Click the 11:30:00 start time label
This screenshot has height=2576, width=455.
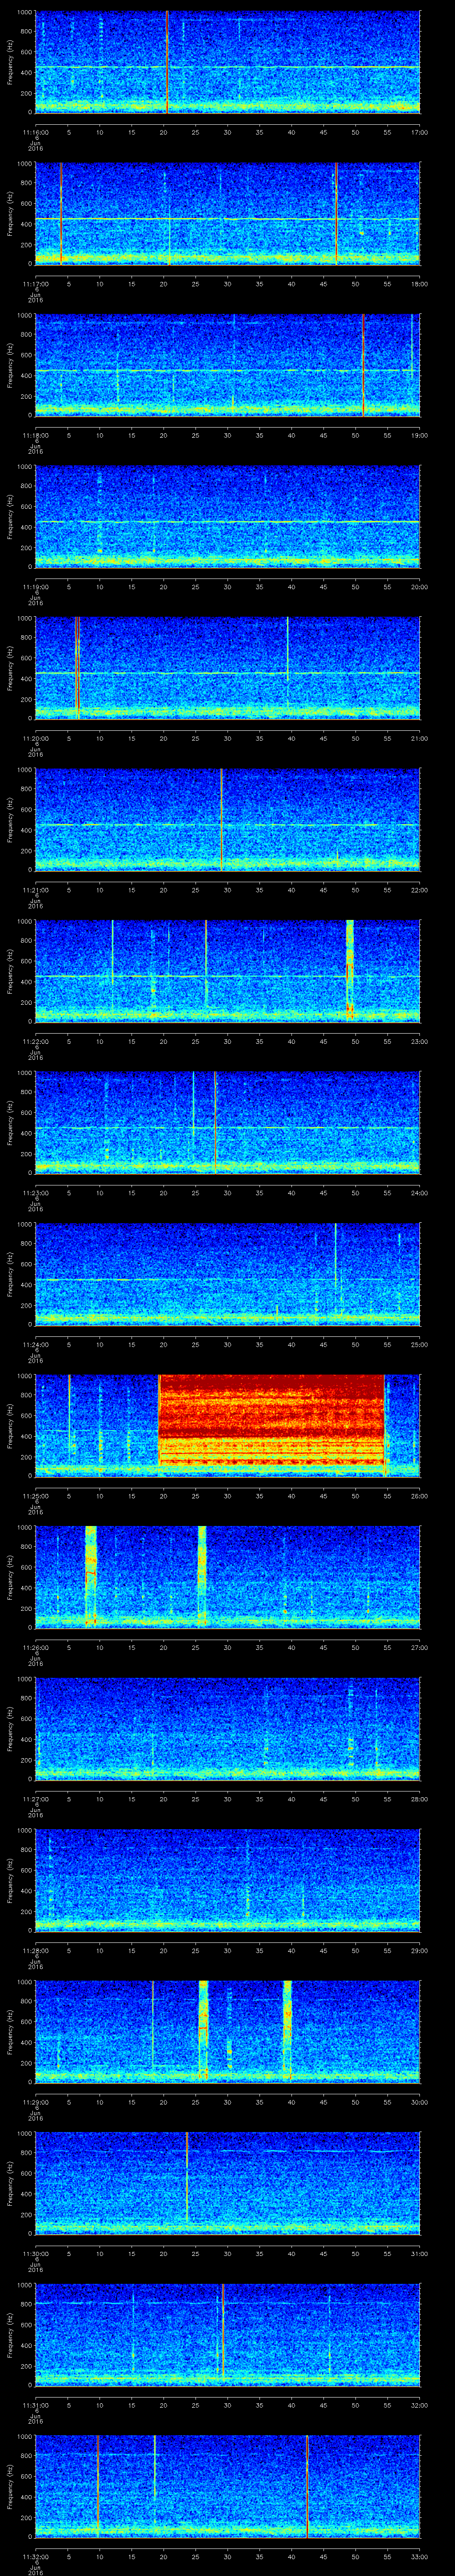(x=35, y=2253)
